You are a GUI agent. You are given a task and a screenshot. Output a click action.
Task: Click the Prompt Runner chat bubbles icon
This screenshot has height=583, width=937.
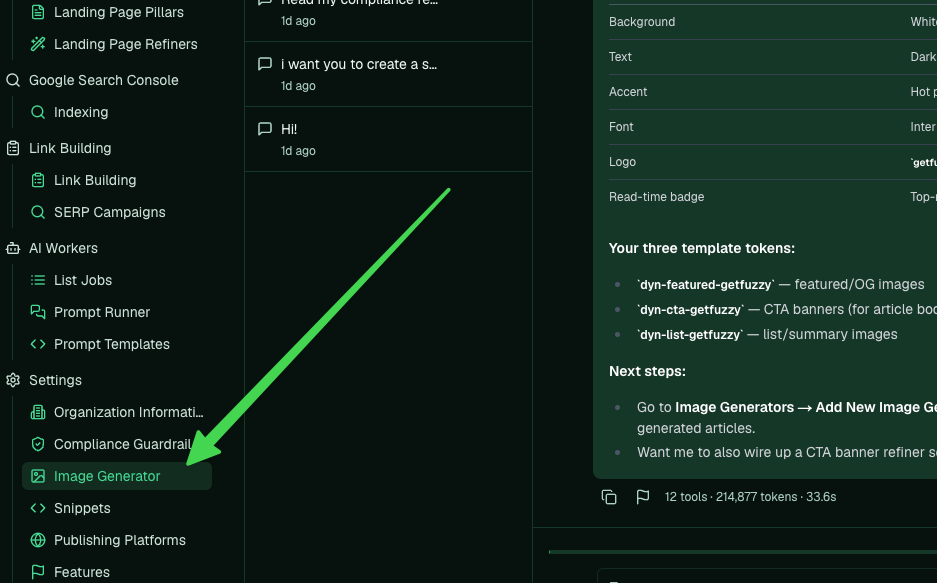38,312
